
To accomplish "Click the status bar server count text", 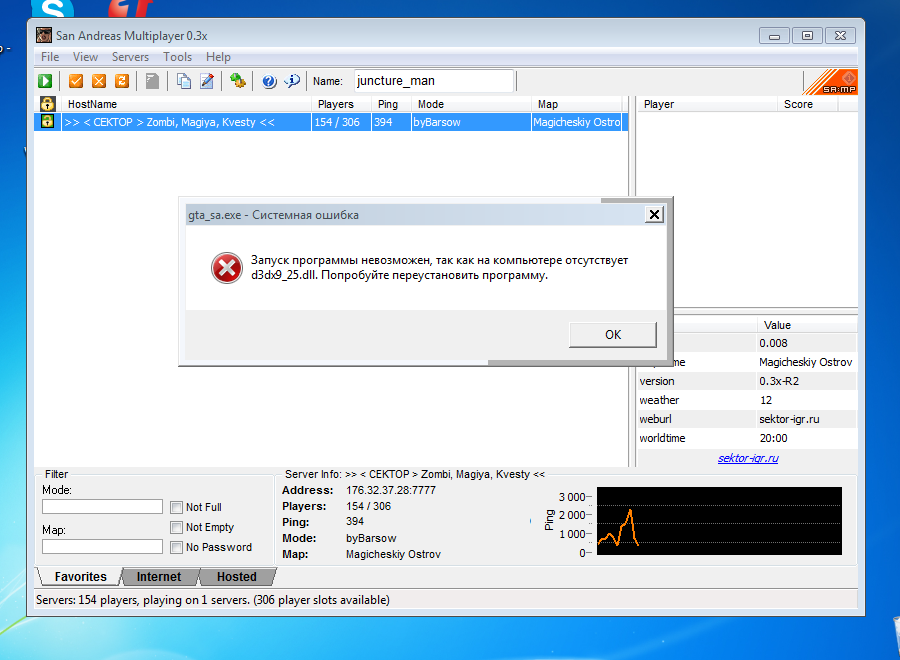I will 213,600.
